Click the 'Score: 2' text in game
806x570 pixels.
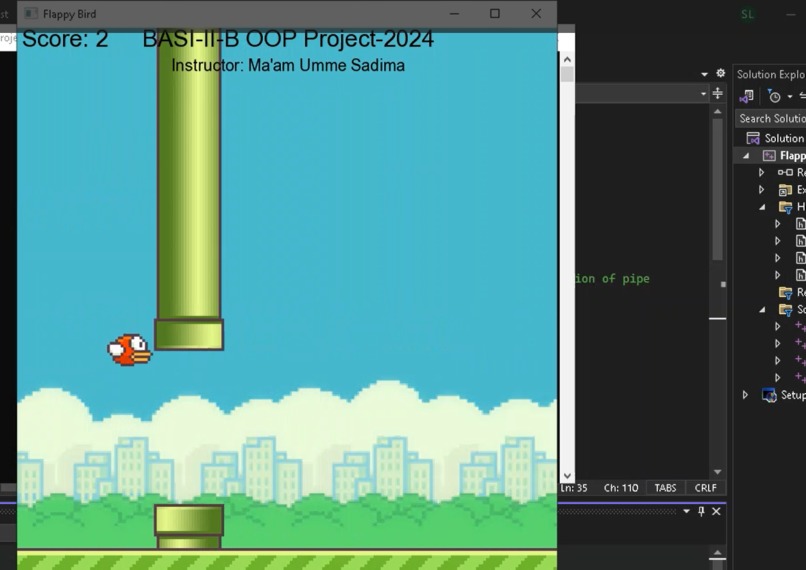pos(65,39)
